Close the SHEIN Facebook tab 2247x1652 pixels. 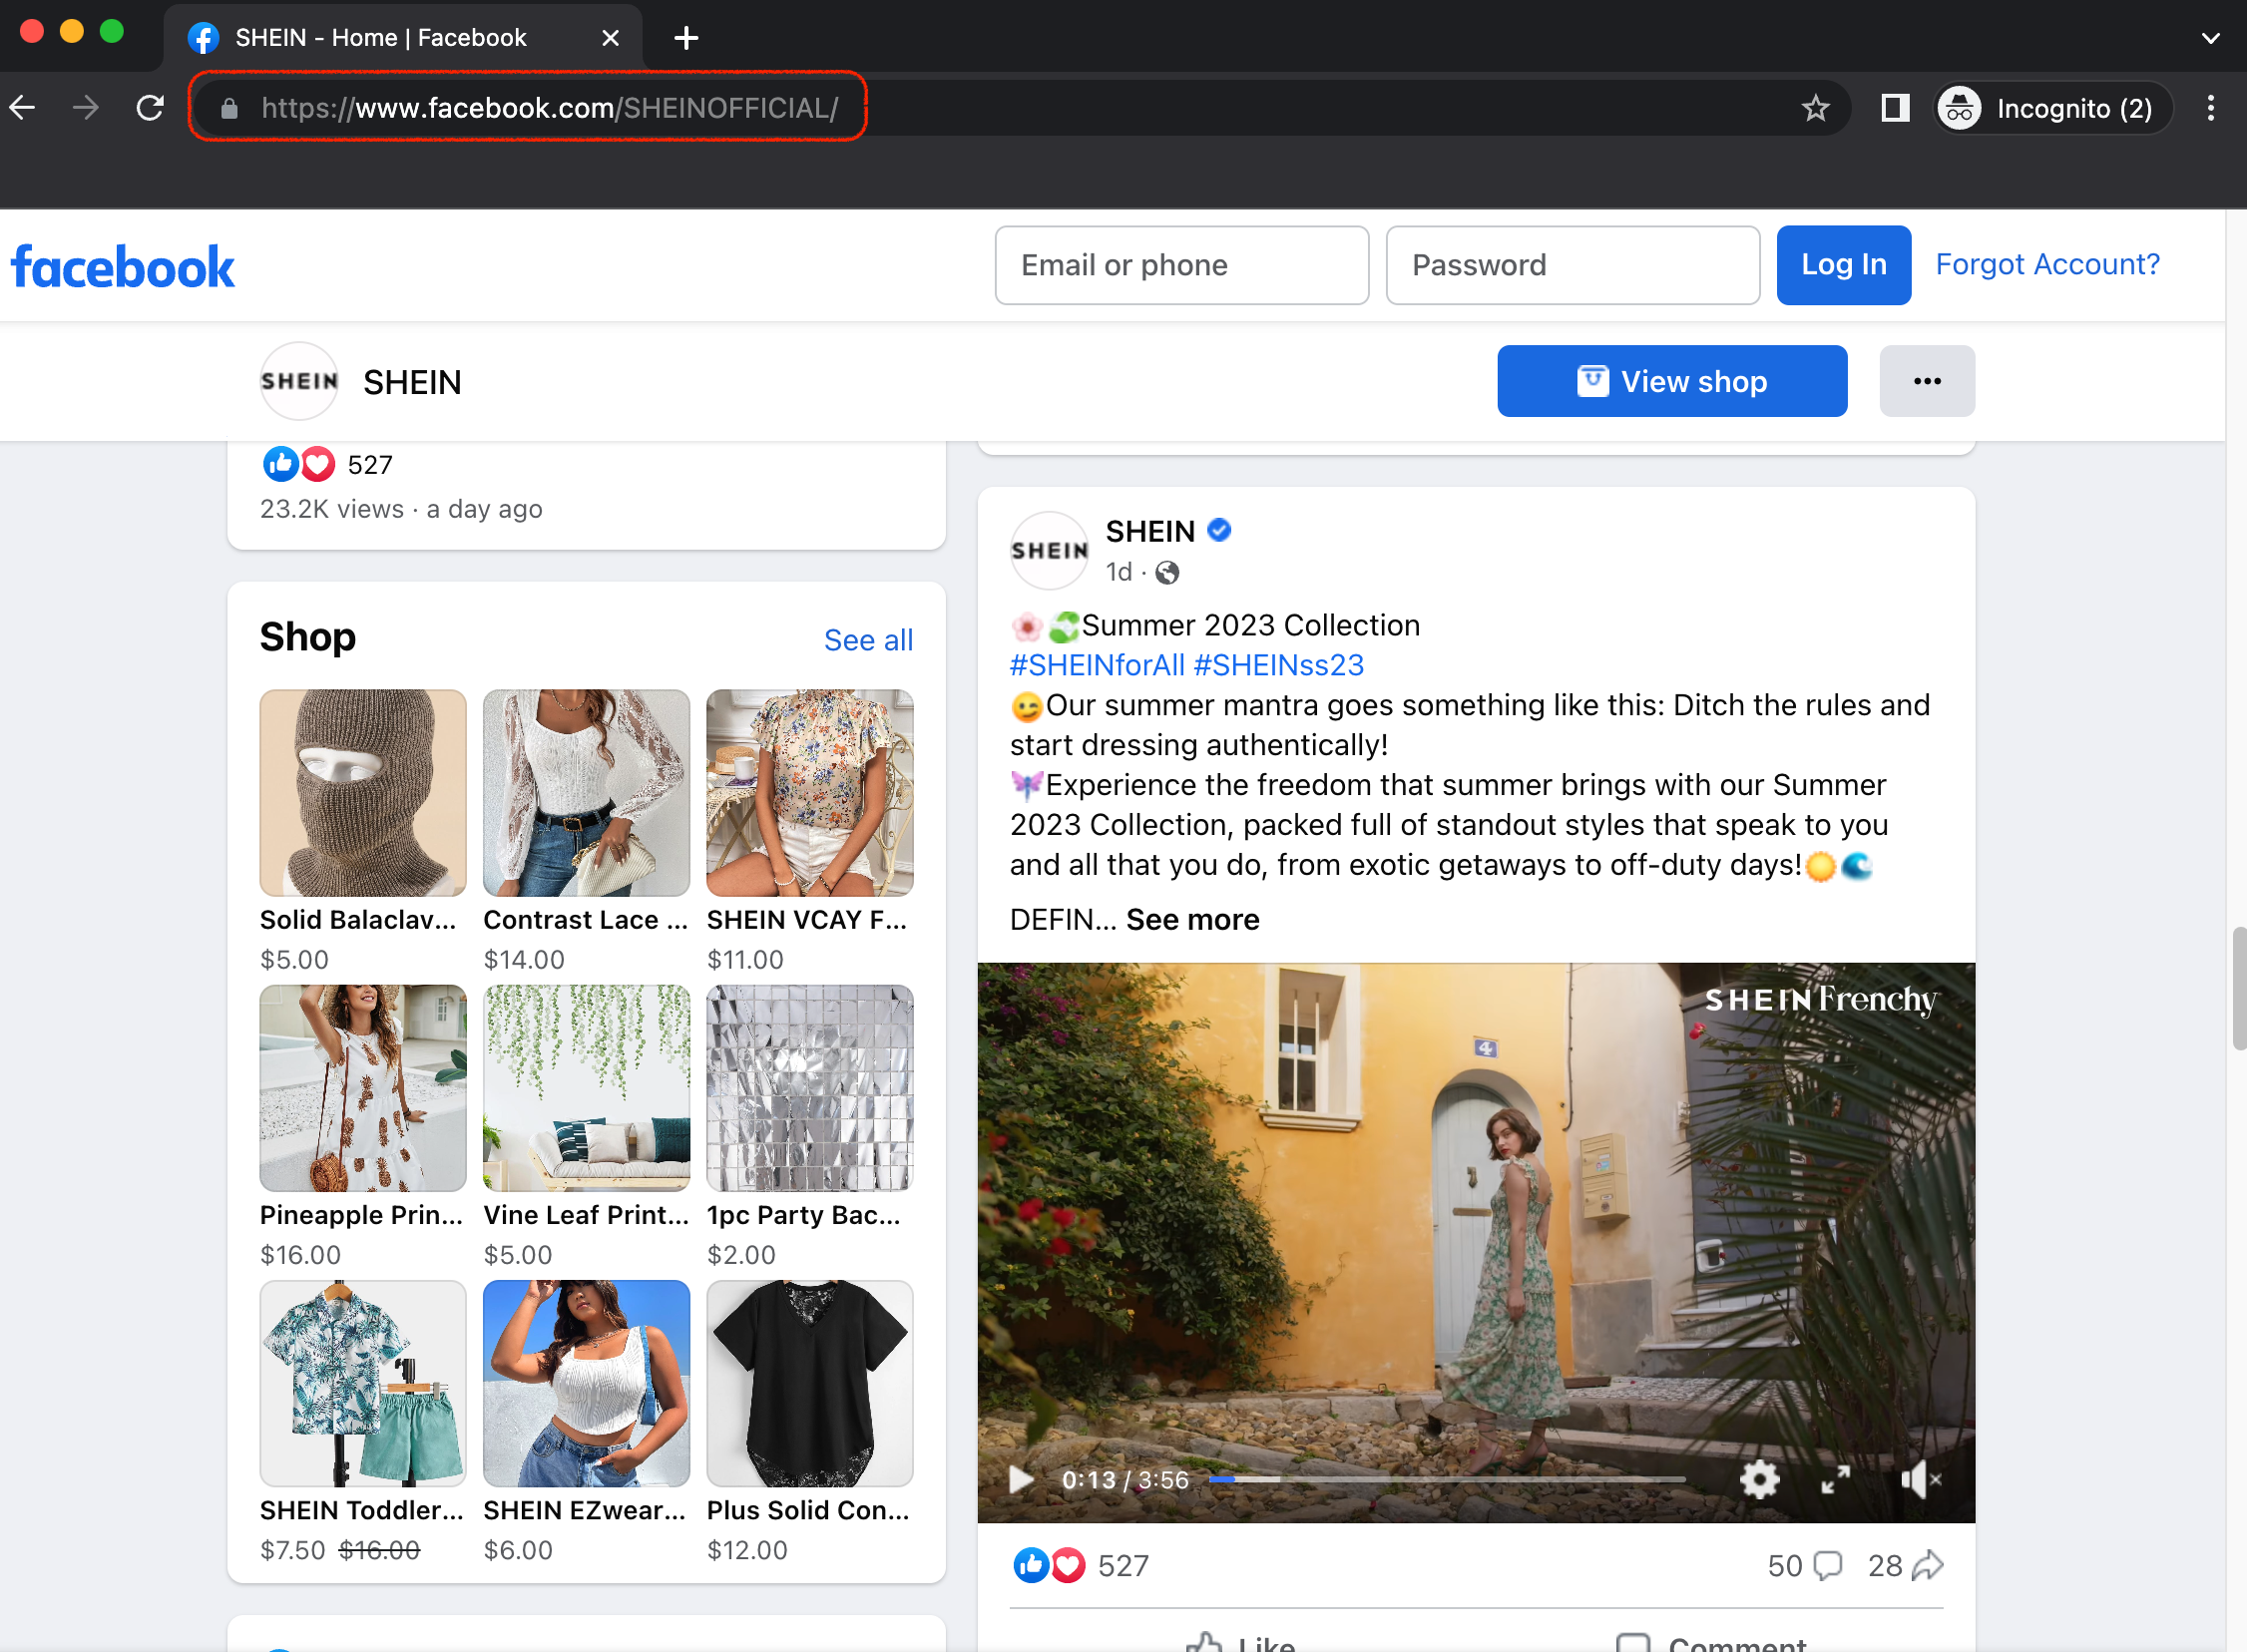(610, 38)
